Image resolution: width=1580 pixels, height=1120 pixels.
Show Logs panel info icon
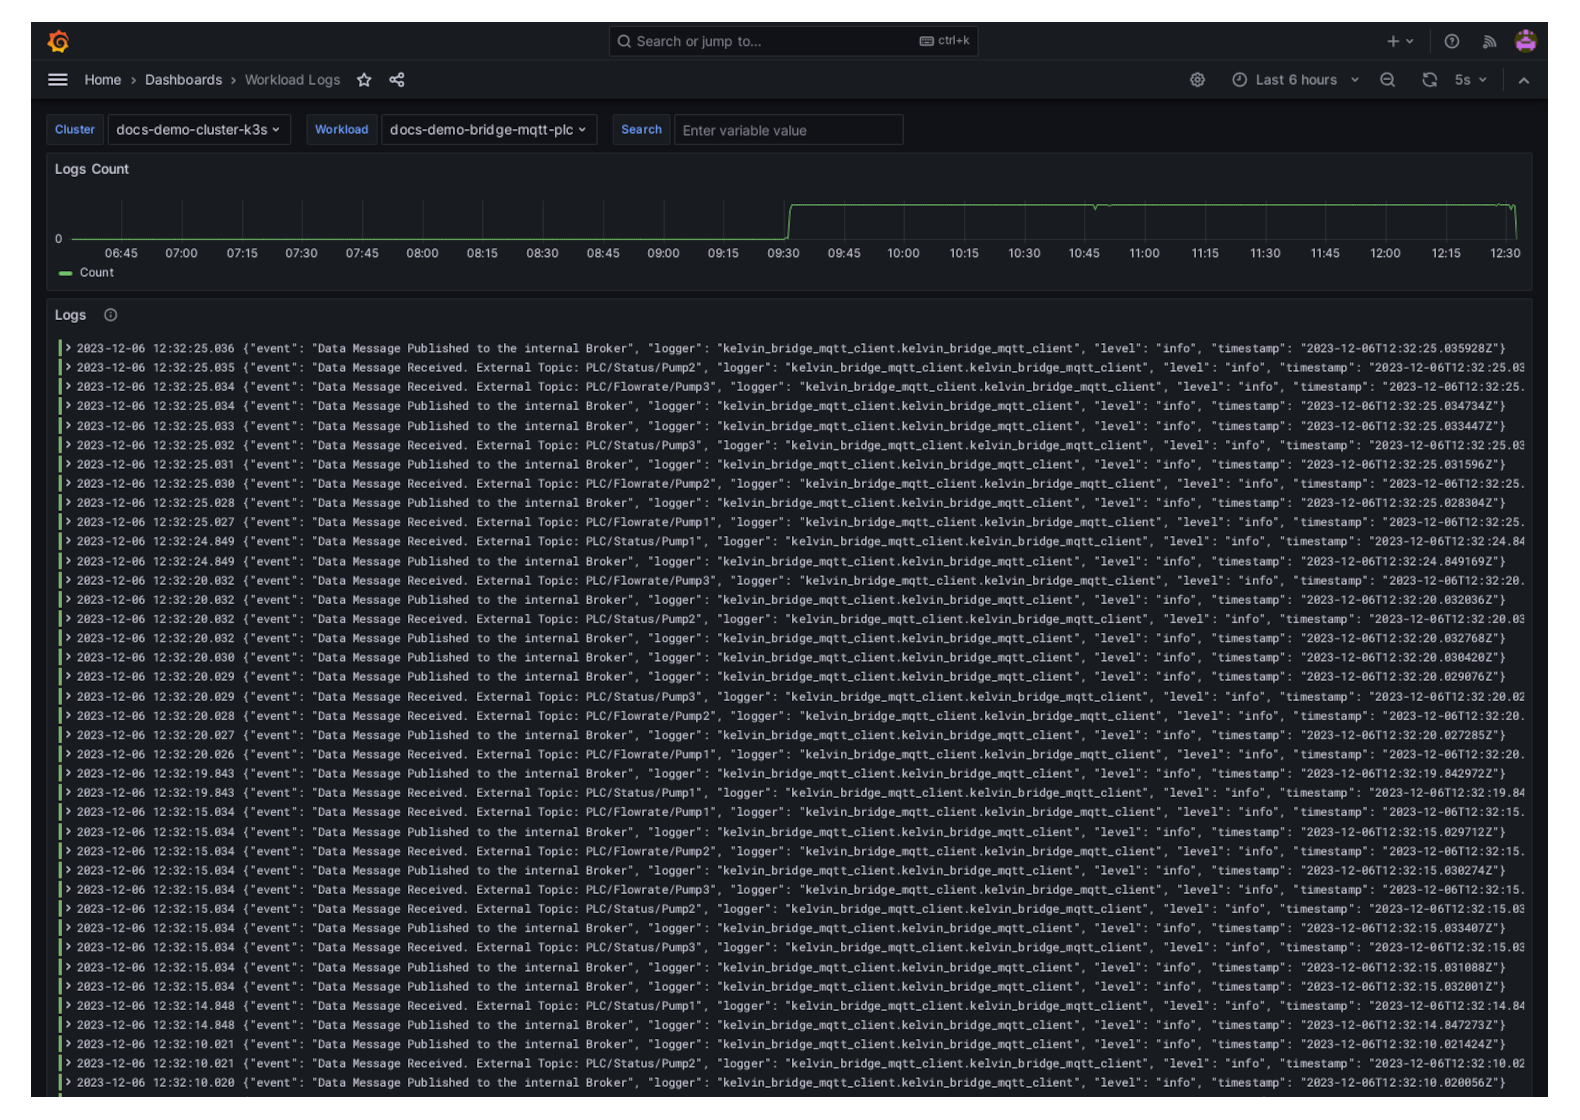click(x=111, y=315)
